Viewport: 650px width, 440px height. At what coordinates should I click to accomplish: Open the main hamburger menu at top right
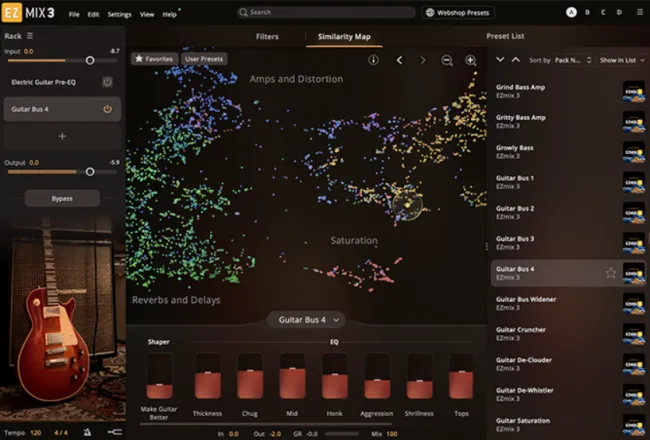640,12
